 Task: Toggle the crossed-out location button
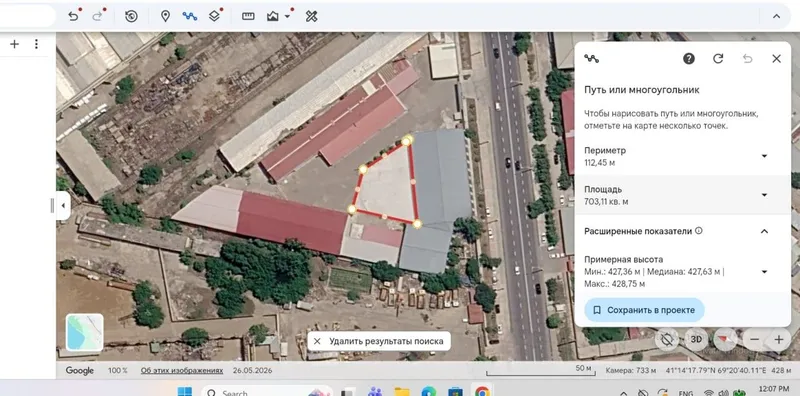(x=667, y=339)
